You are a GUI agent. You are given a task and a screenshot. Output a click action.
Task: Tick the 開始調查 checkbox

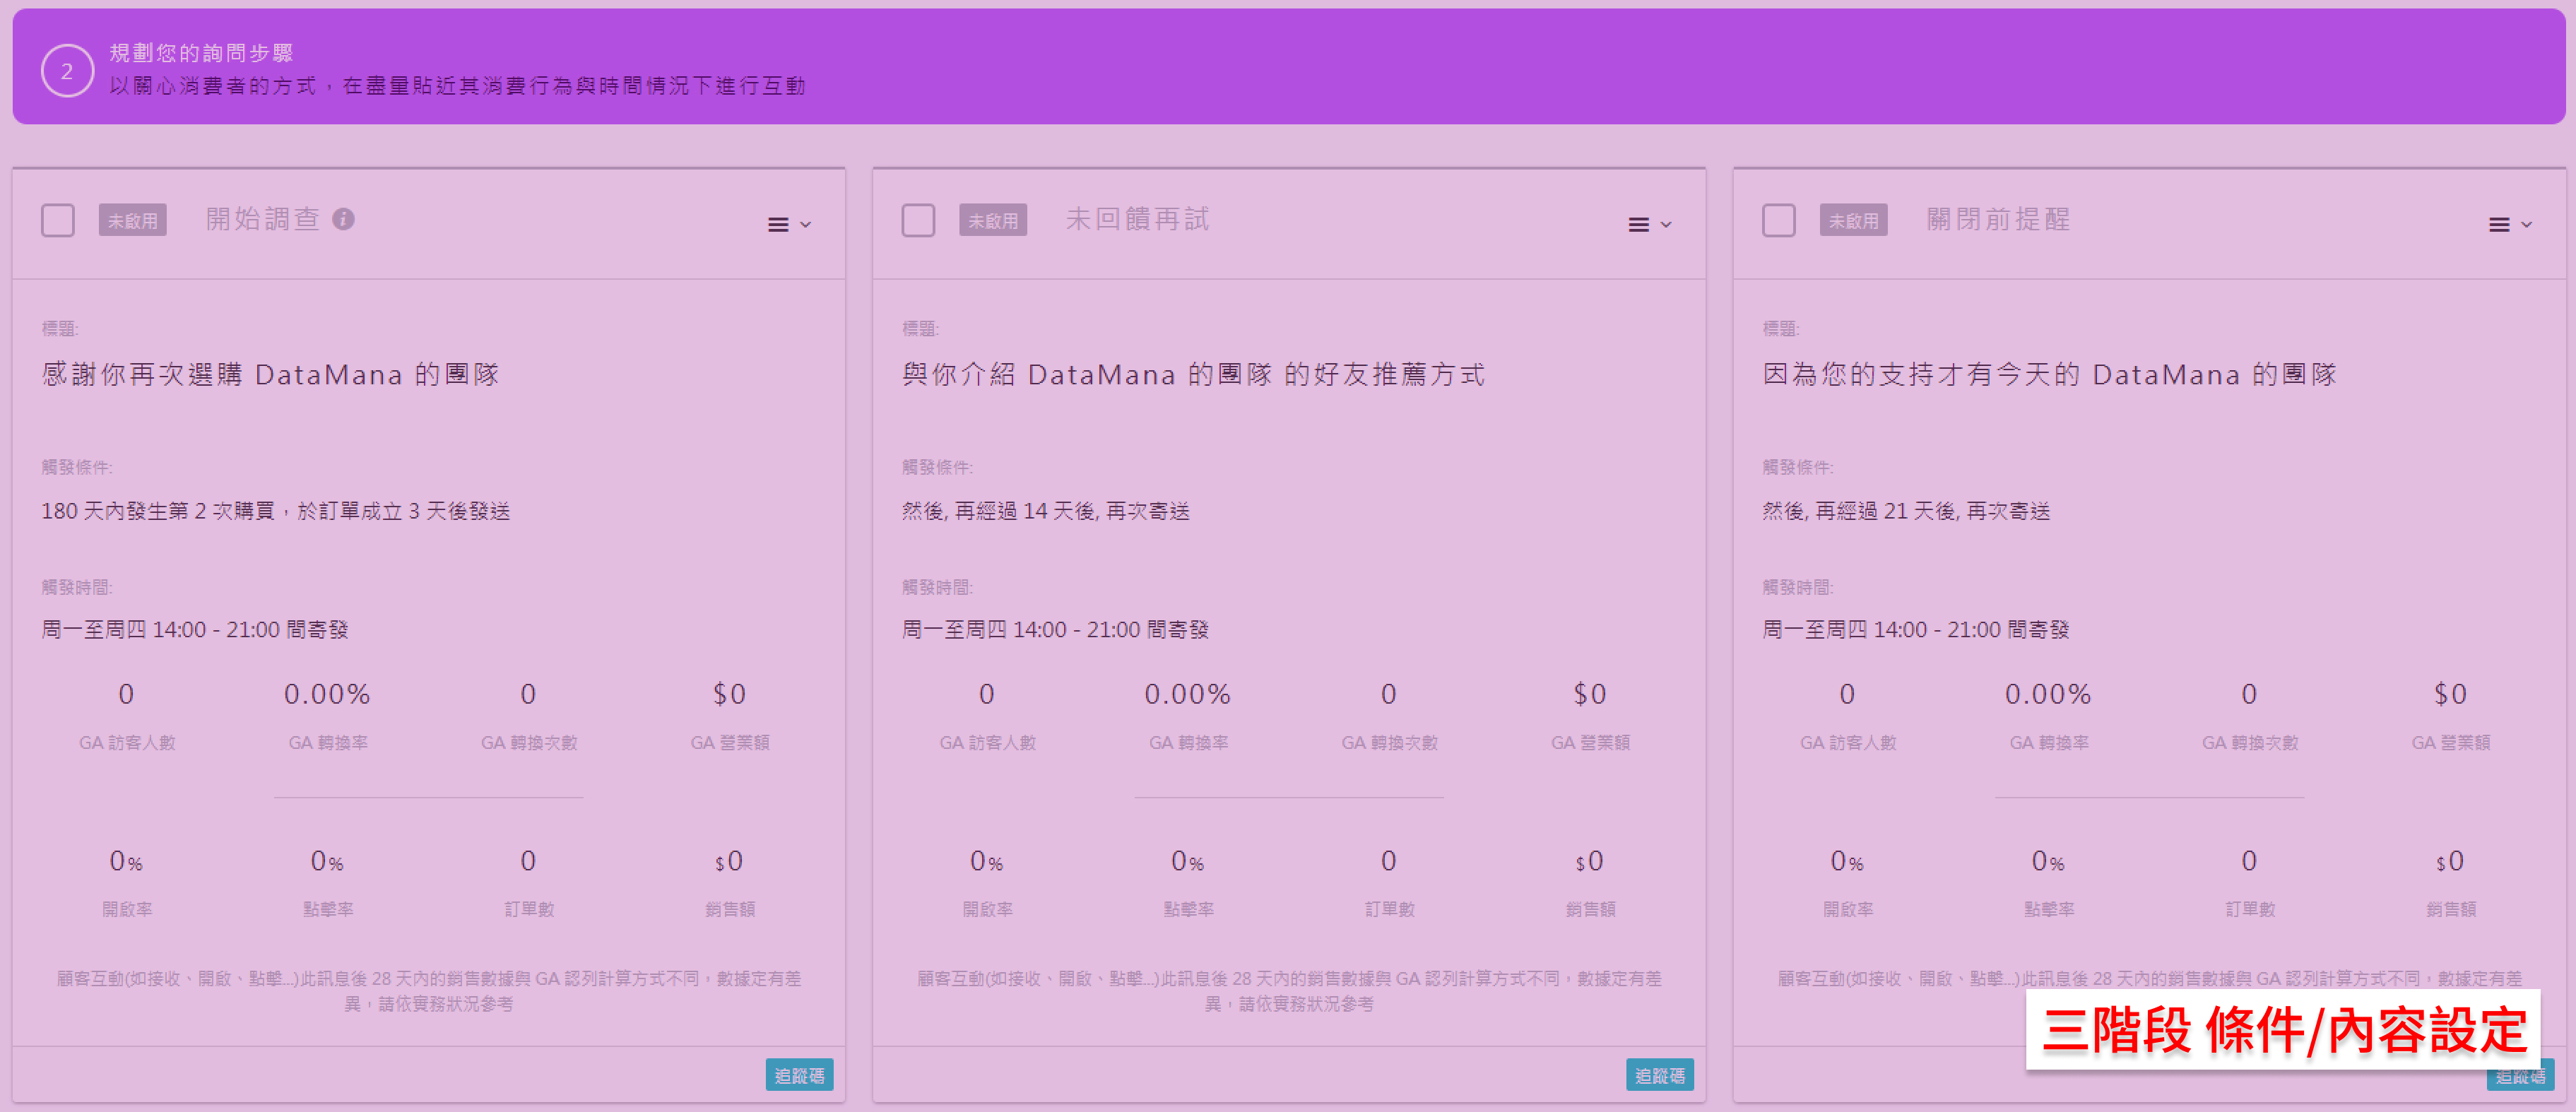[x=58, y=220]
